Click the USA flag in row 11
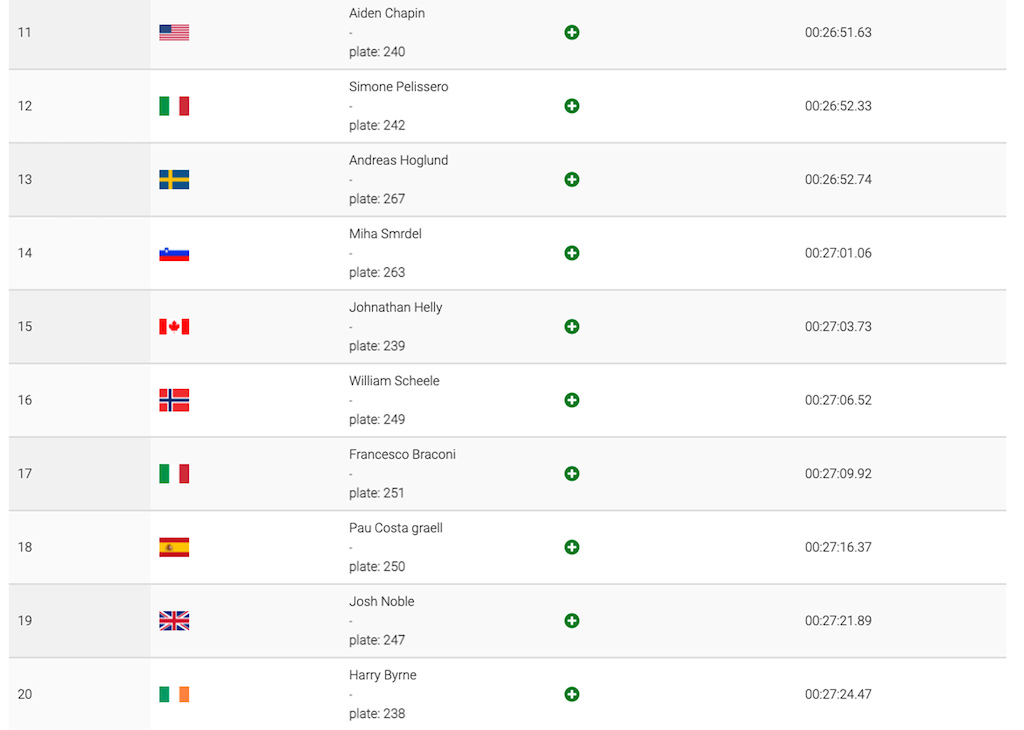The image size is (1024, 730). click(x=174, y=32)
